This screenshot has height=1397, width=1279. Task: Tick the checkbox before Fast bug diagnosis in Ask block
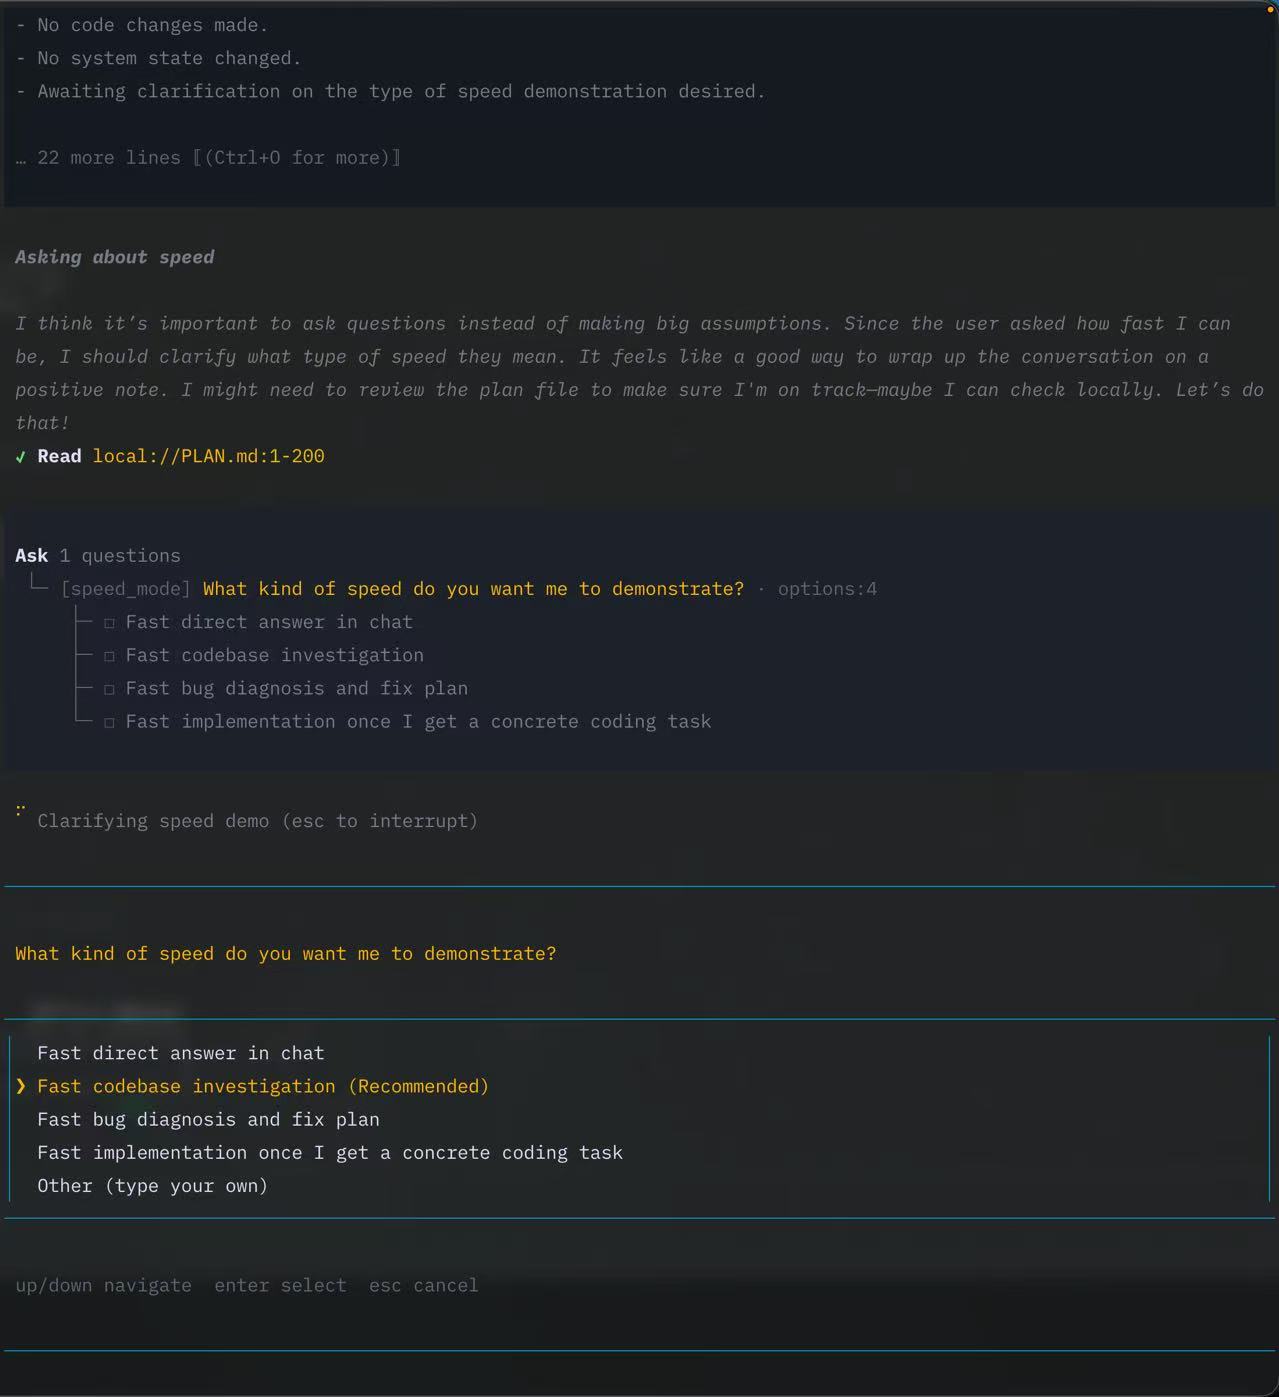coord(109,689)
